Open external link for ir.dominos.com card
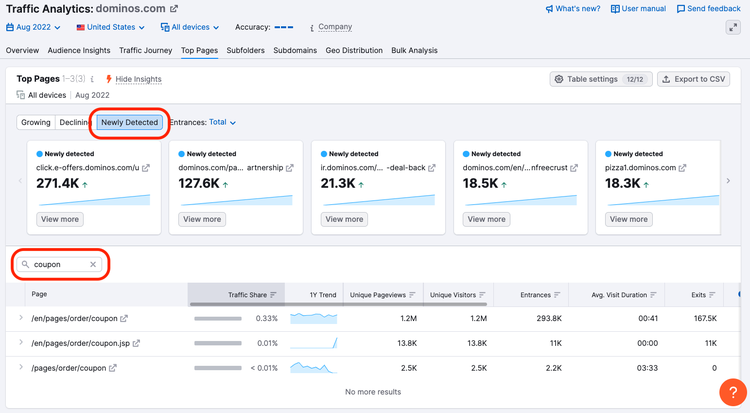The image size is (750, 413). click(x=431, y=168)
